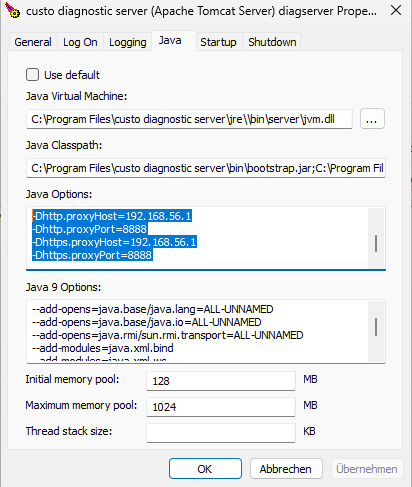Select the Startup tab
This screenshot has height=487, width=412.
pos(218,42)
